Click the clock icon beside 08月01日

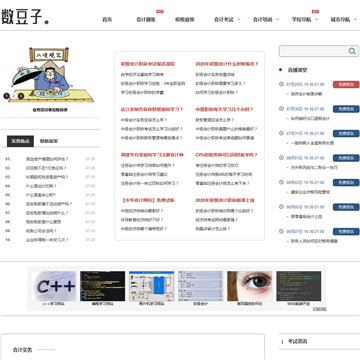coord(281,158)
